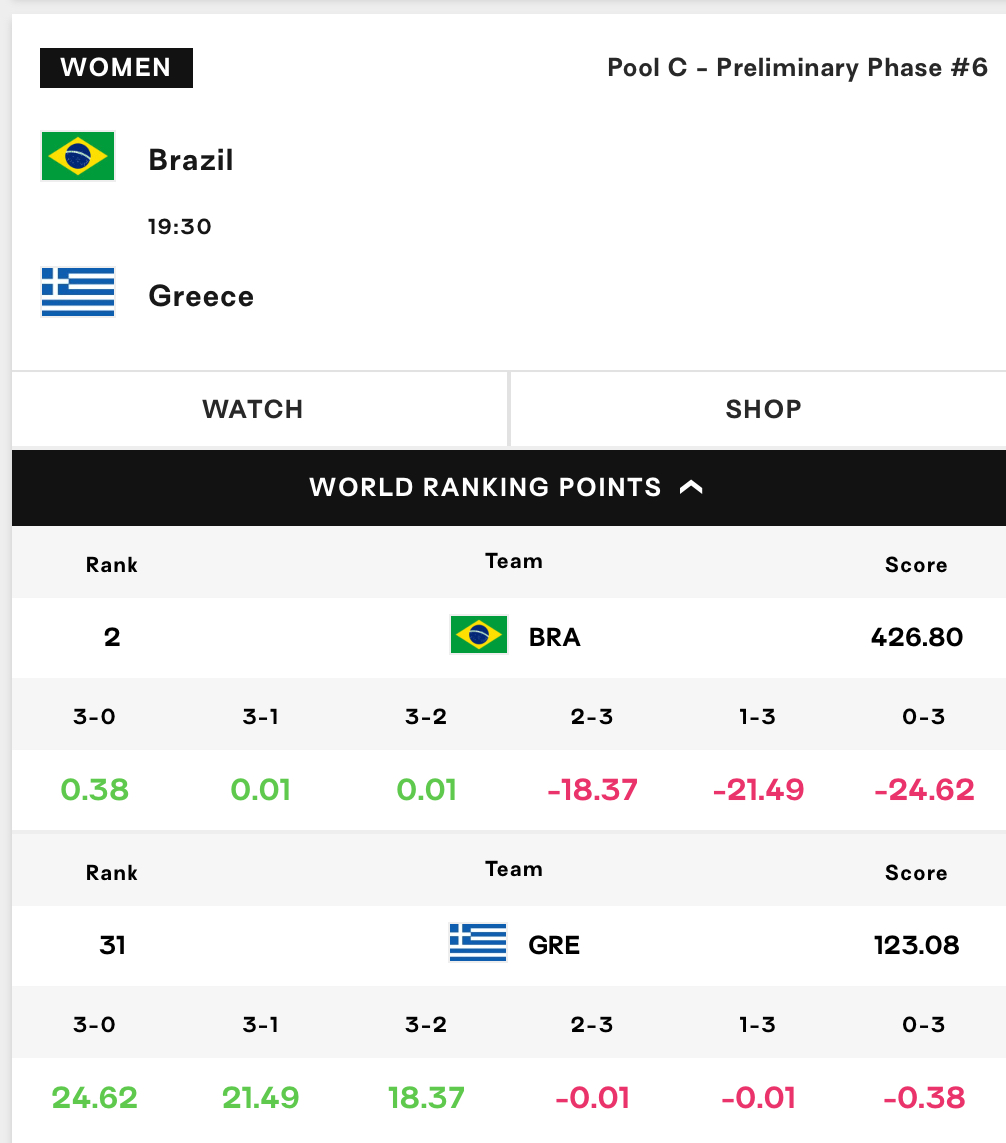
Task: Click the World Ranking Points header bar
Action: (x=509, y=488)
